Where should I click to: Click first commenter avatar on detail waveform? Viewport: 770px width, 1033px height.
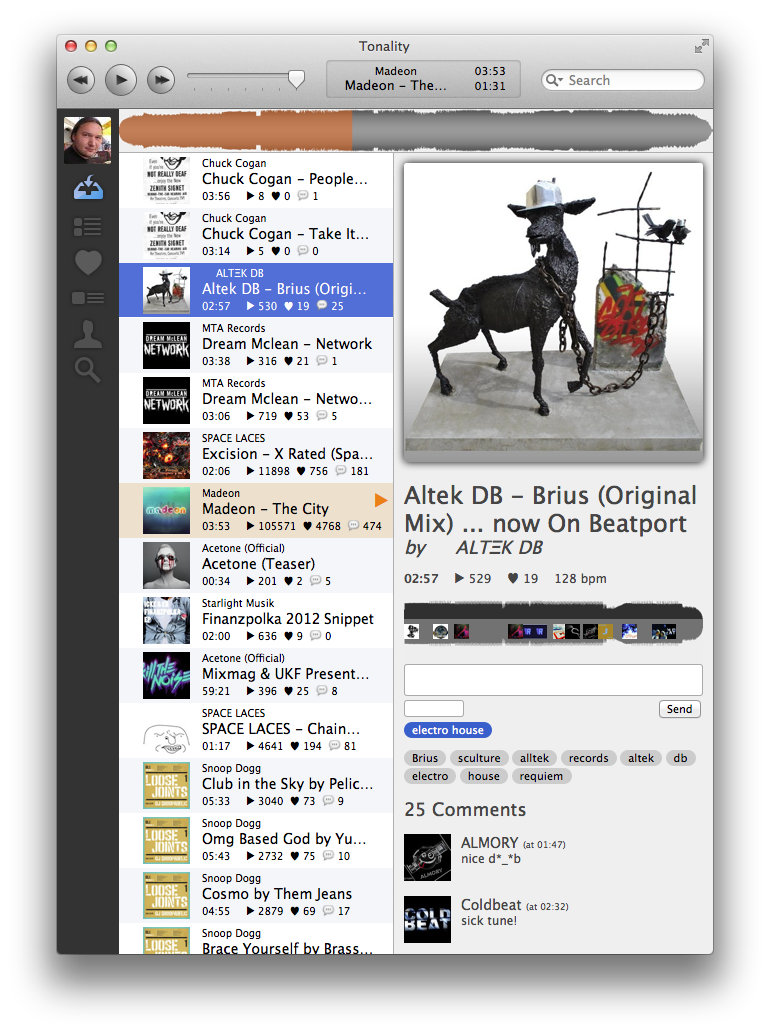pos(412,632)
